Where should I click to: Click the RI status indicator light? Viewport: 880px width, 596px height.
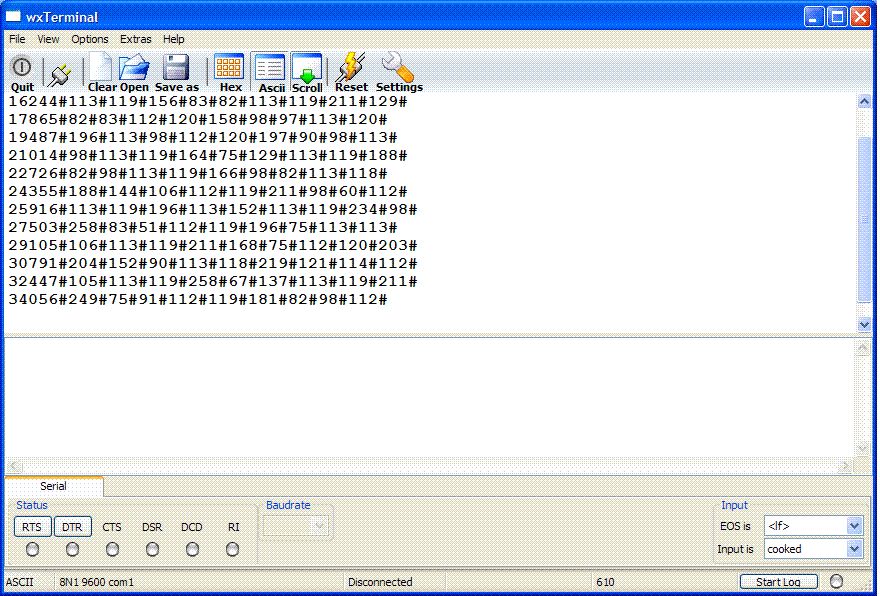pyautogui.click(x=232, y=549)
